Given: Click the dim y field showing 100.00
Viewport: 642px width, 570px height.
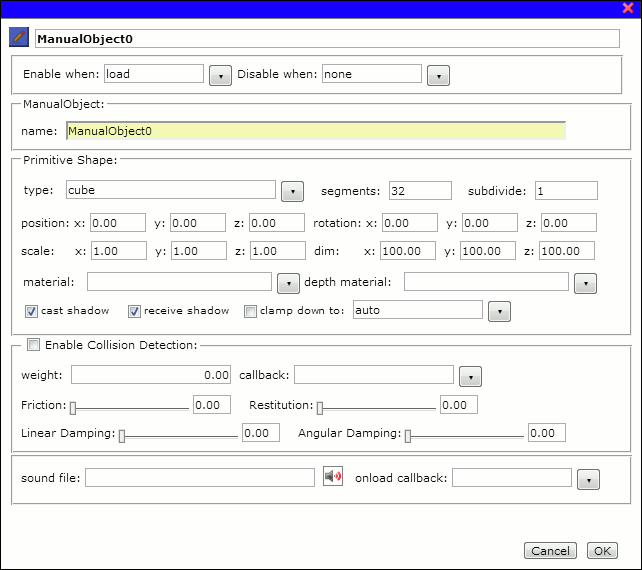Looking at the screenshot, I should (488, 251).
